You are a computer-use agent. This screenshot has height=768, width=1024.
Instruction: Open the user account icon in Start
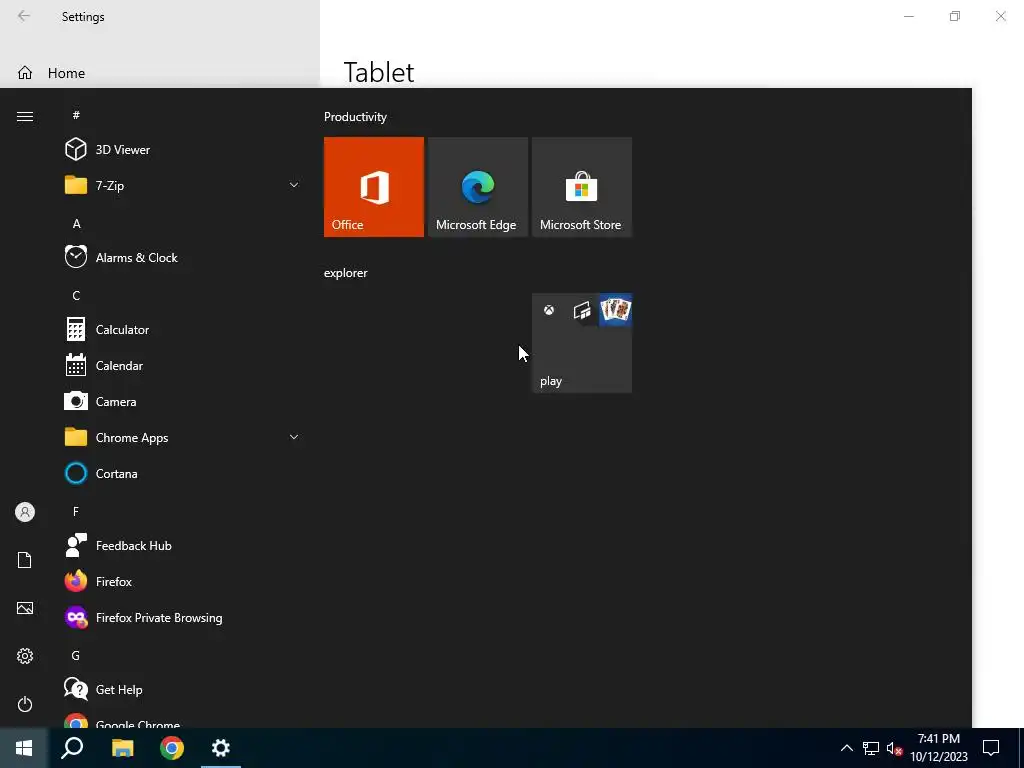(25, 512)
